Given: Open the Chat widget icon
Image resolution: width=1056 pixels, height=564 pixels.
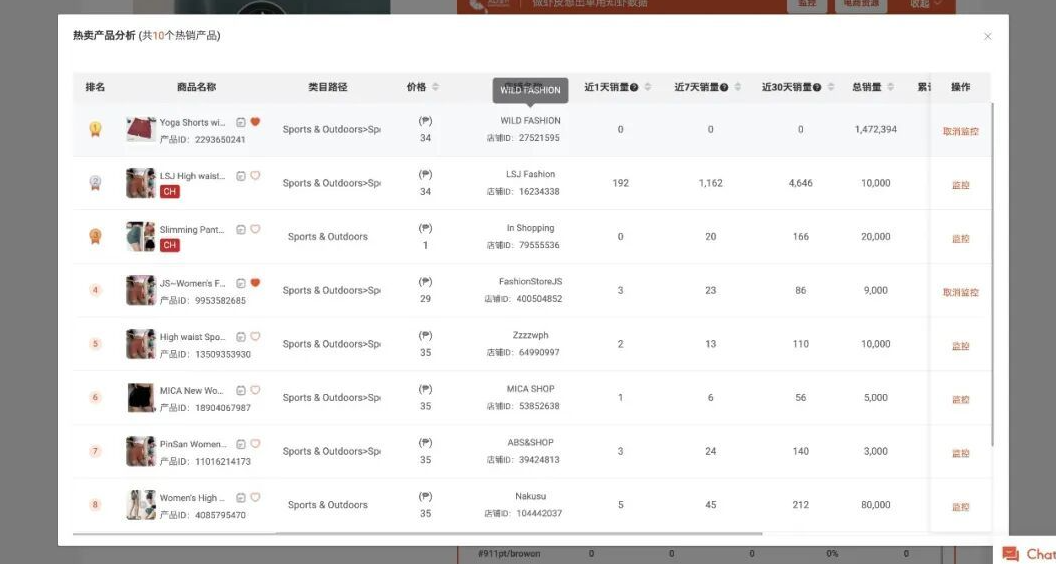Looking at the screenshot, I should (1011, 554).
